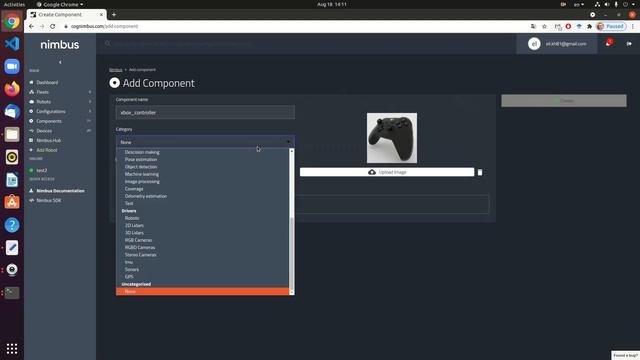Collapse the Category dropdown showing None

pos(205,142)
